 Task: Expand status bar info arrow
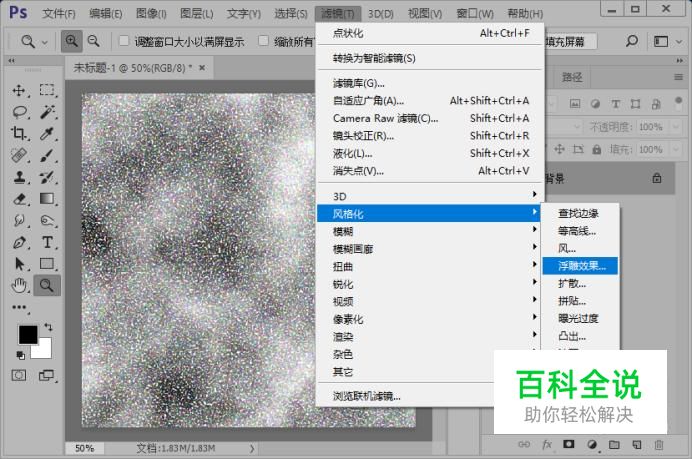tap(252, 448)
